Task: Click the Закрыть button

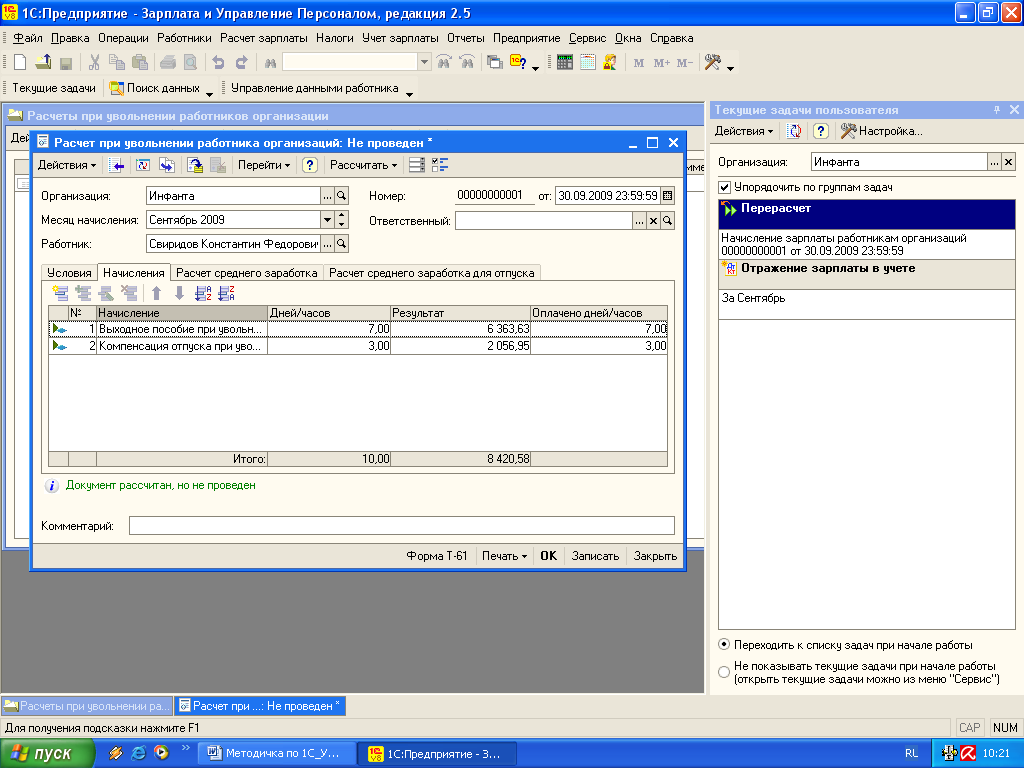Action: 655,556
